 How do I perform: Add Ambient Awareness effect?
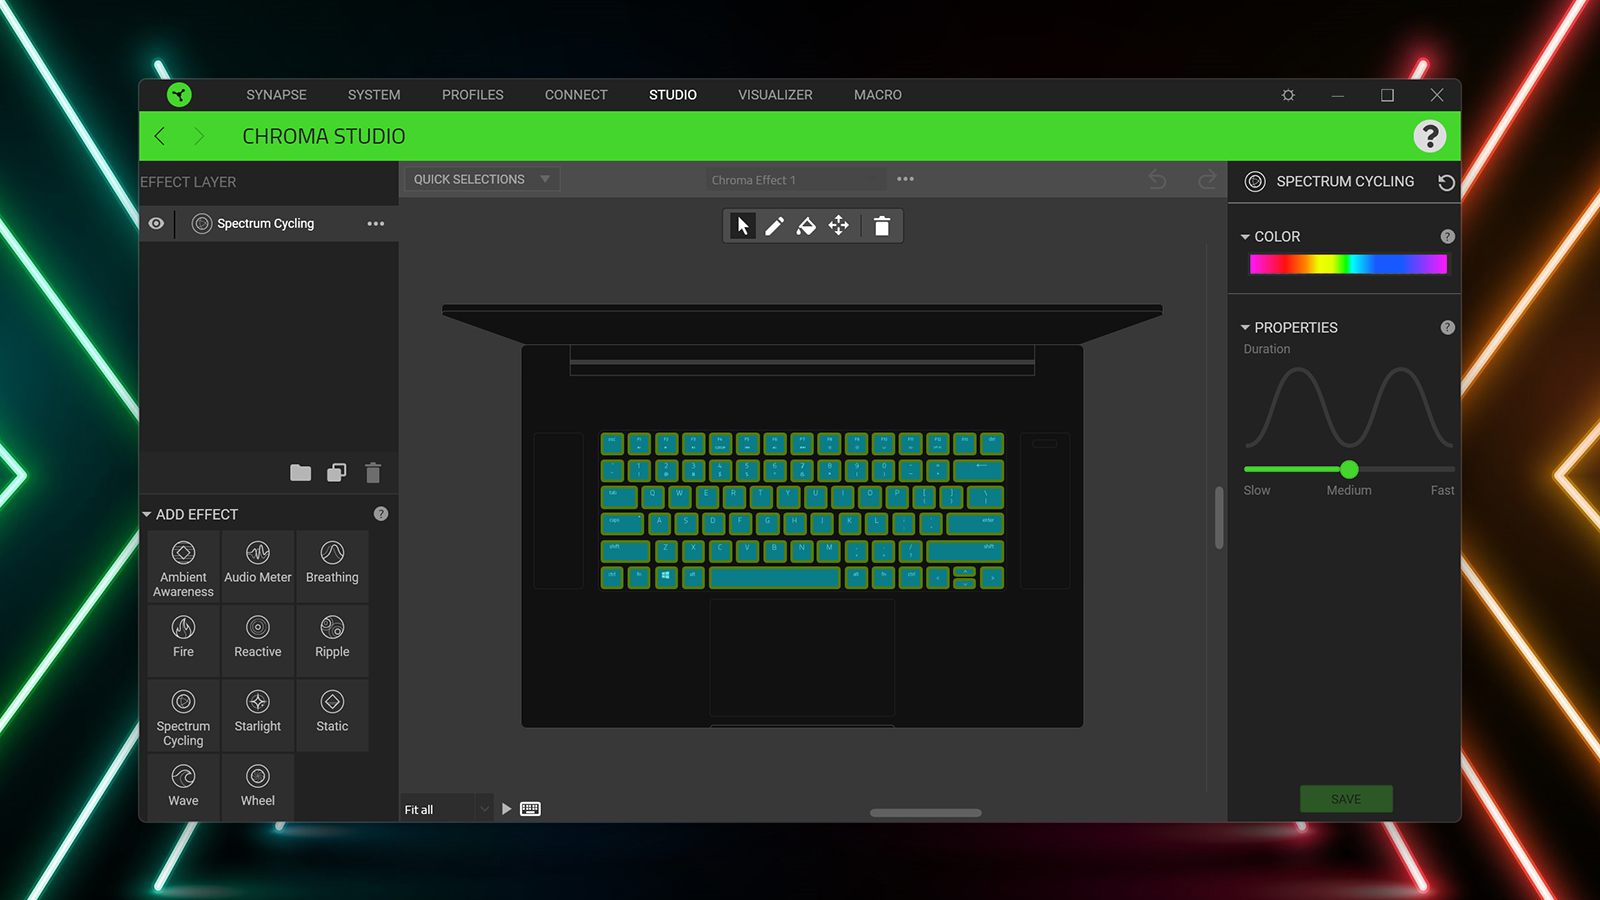point(183,567)
